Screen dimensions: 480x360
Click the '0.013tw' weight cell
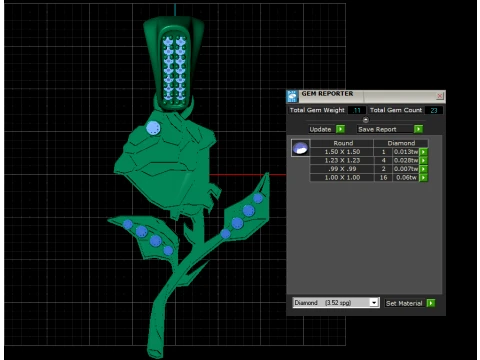[x=405, y=152]
